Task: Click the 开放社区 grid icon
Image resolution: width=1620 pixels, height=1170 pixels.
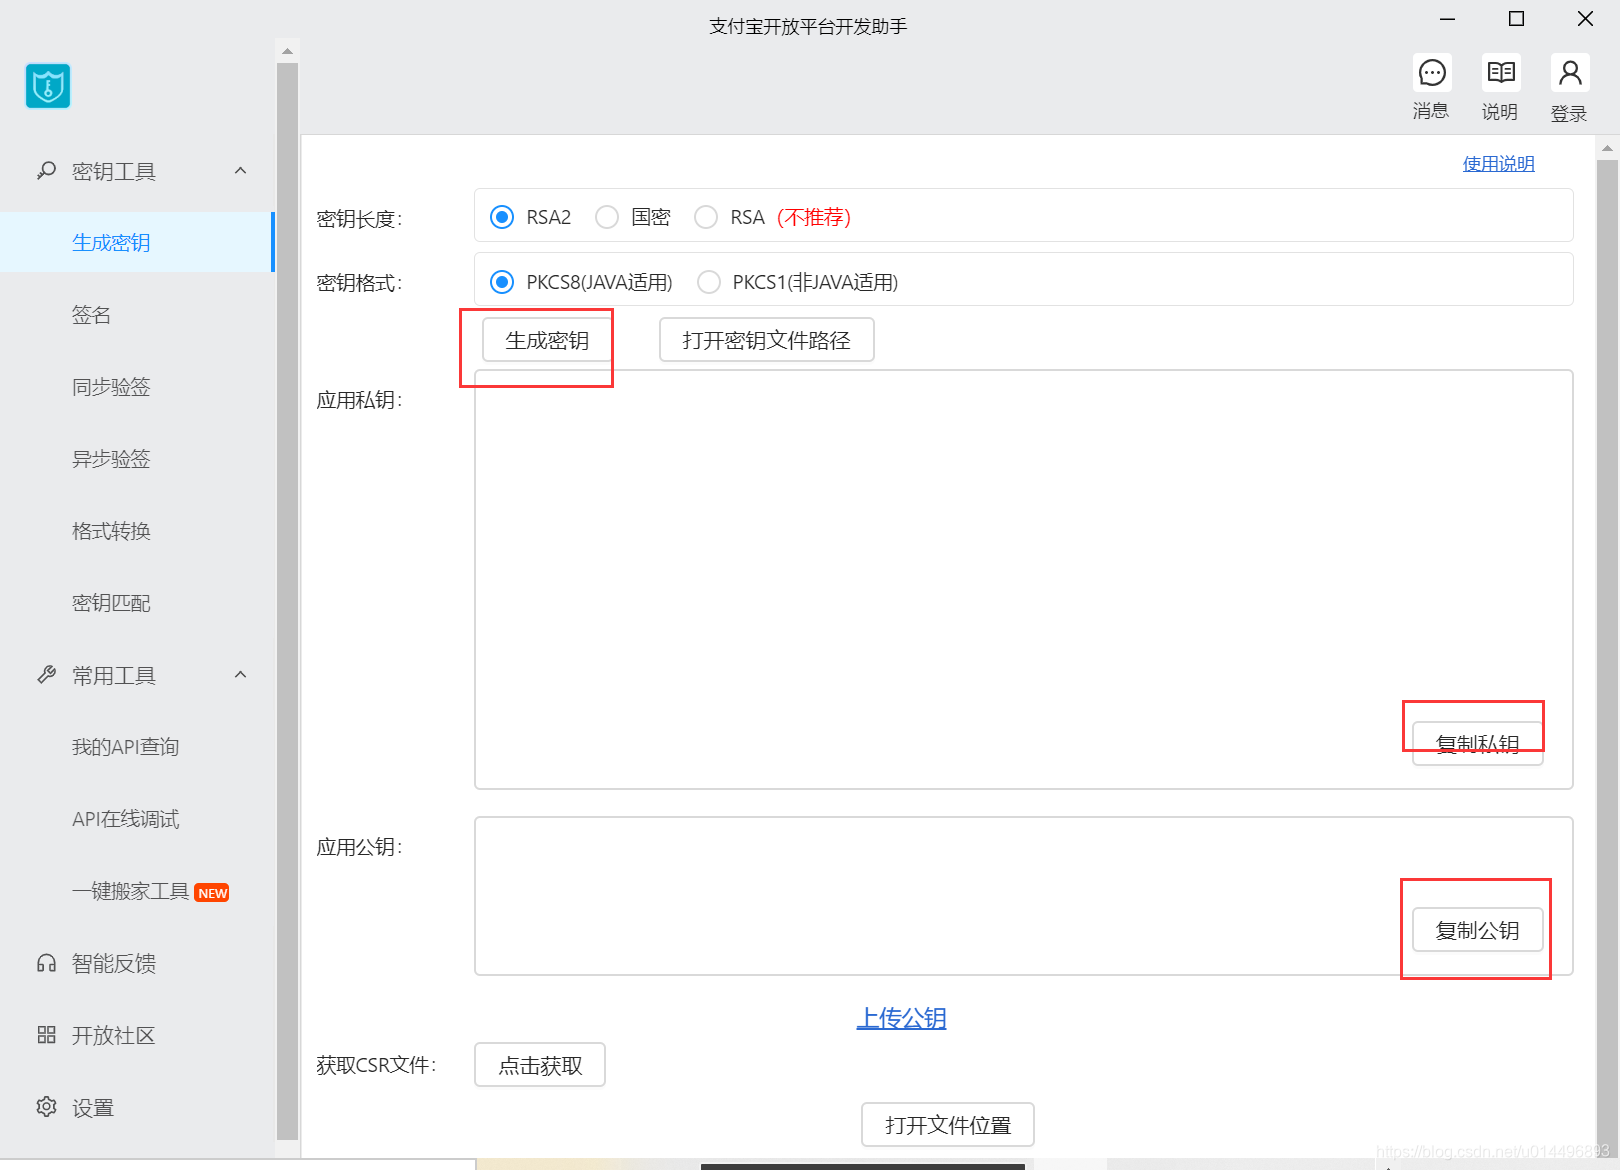Action: point(46,1035)
